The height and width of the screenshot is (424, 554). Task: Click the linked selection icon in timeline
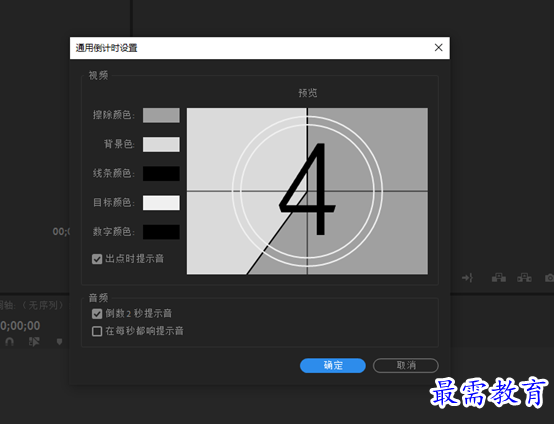[34, 342]
